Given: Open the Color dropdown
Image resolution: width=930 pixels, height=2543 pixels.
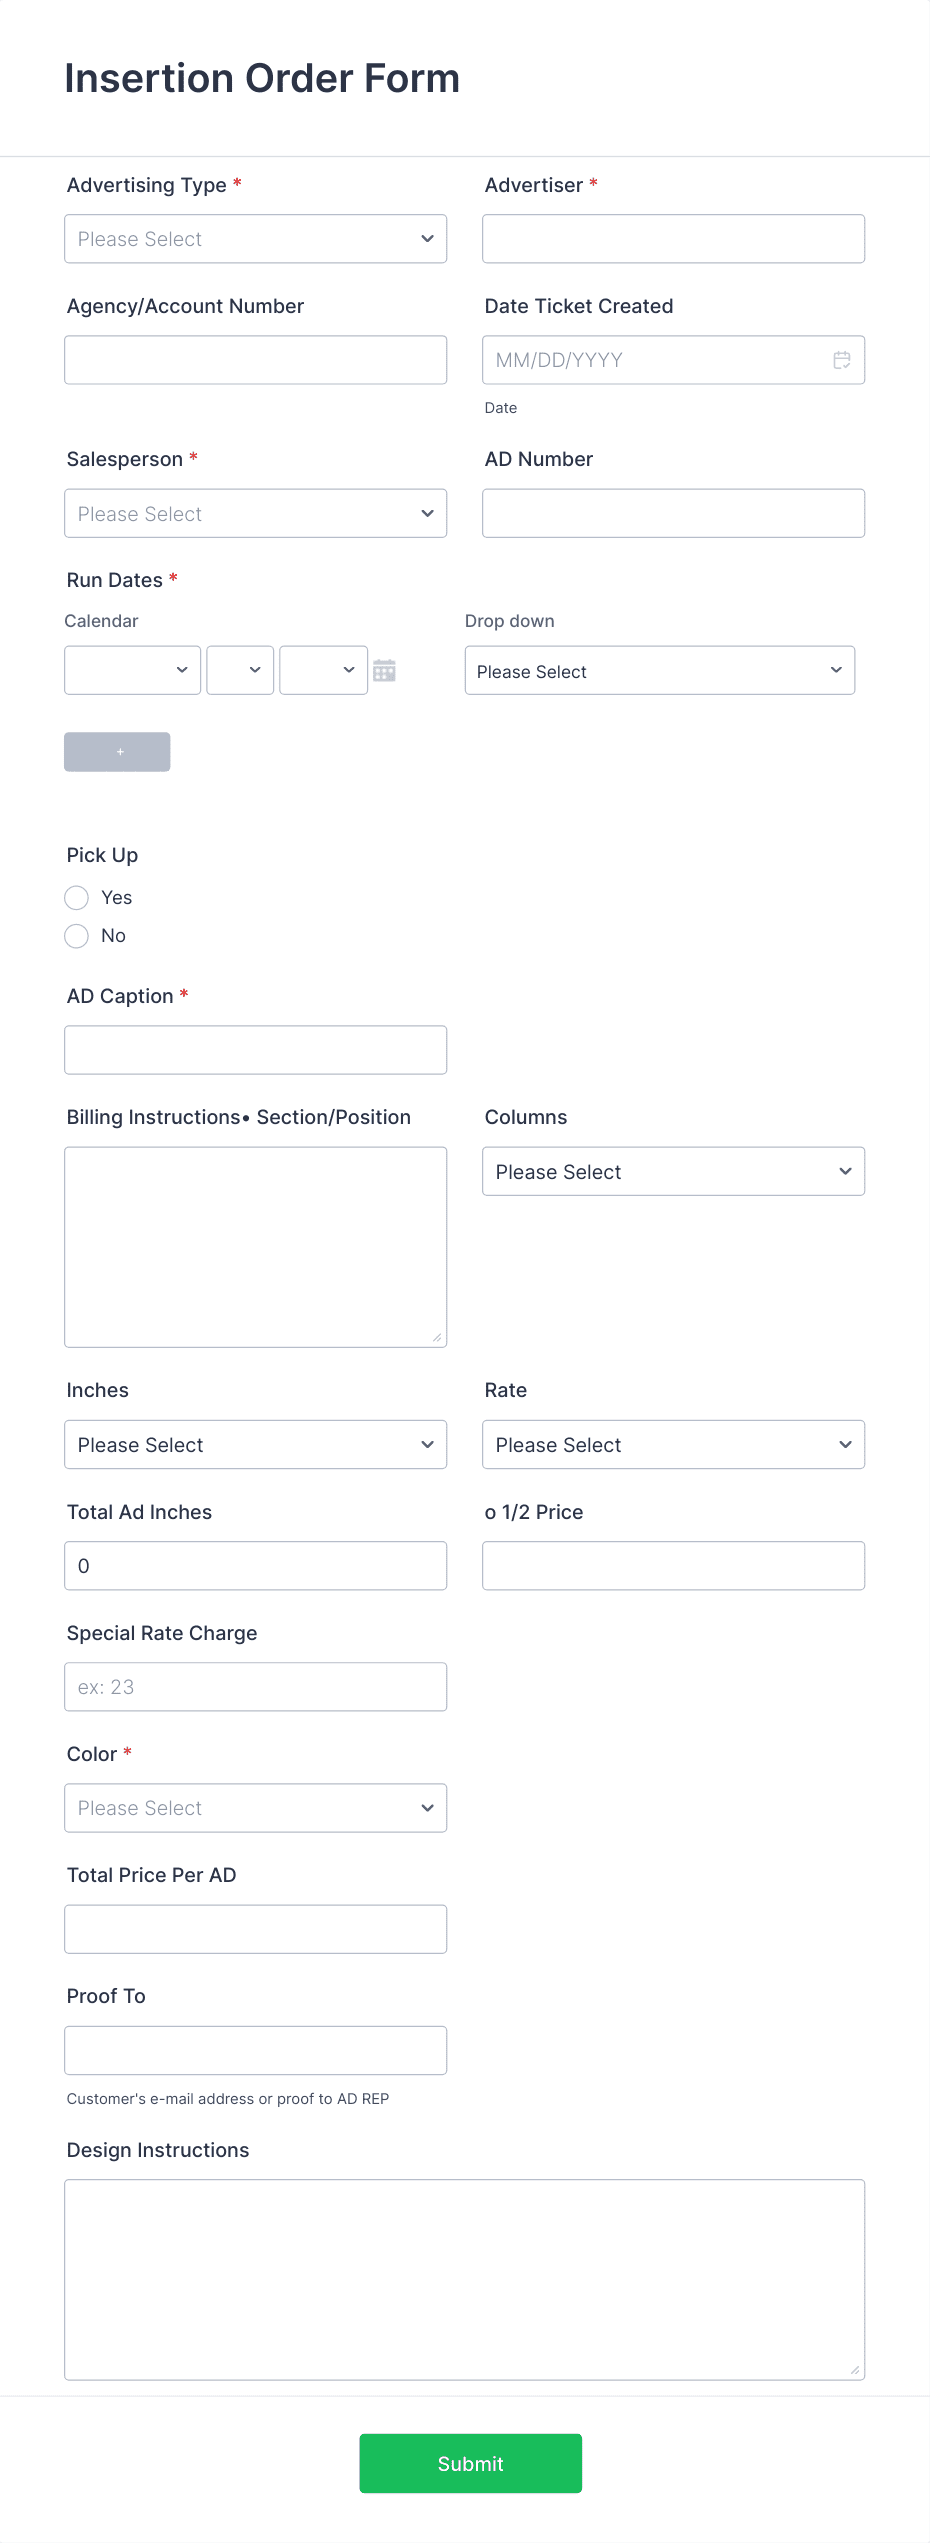Looking at the screenshot, I should click(255, 1807).
